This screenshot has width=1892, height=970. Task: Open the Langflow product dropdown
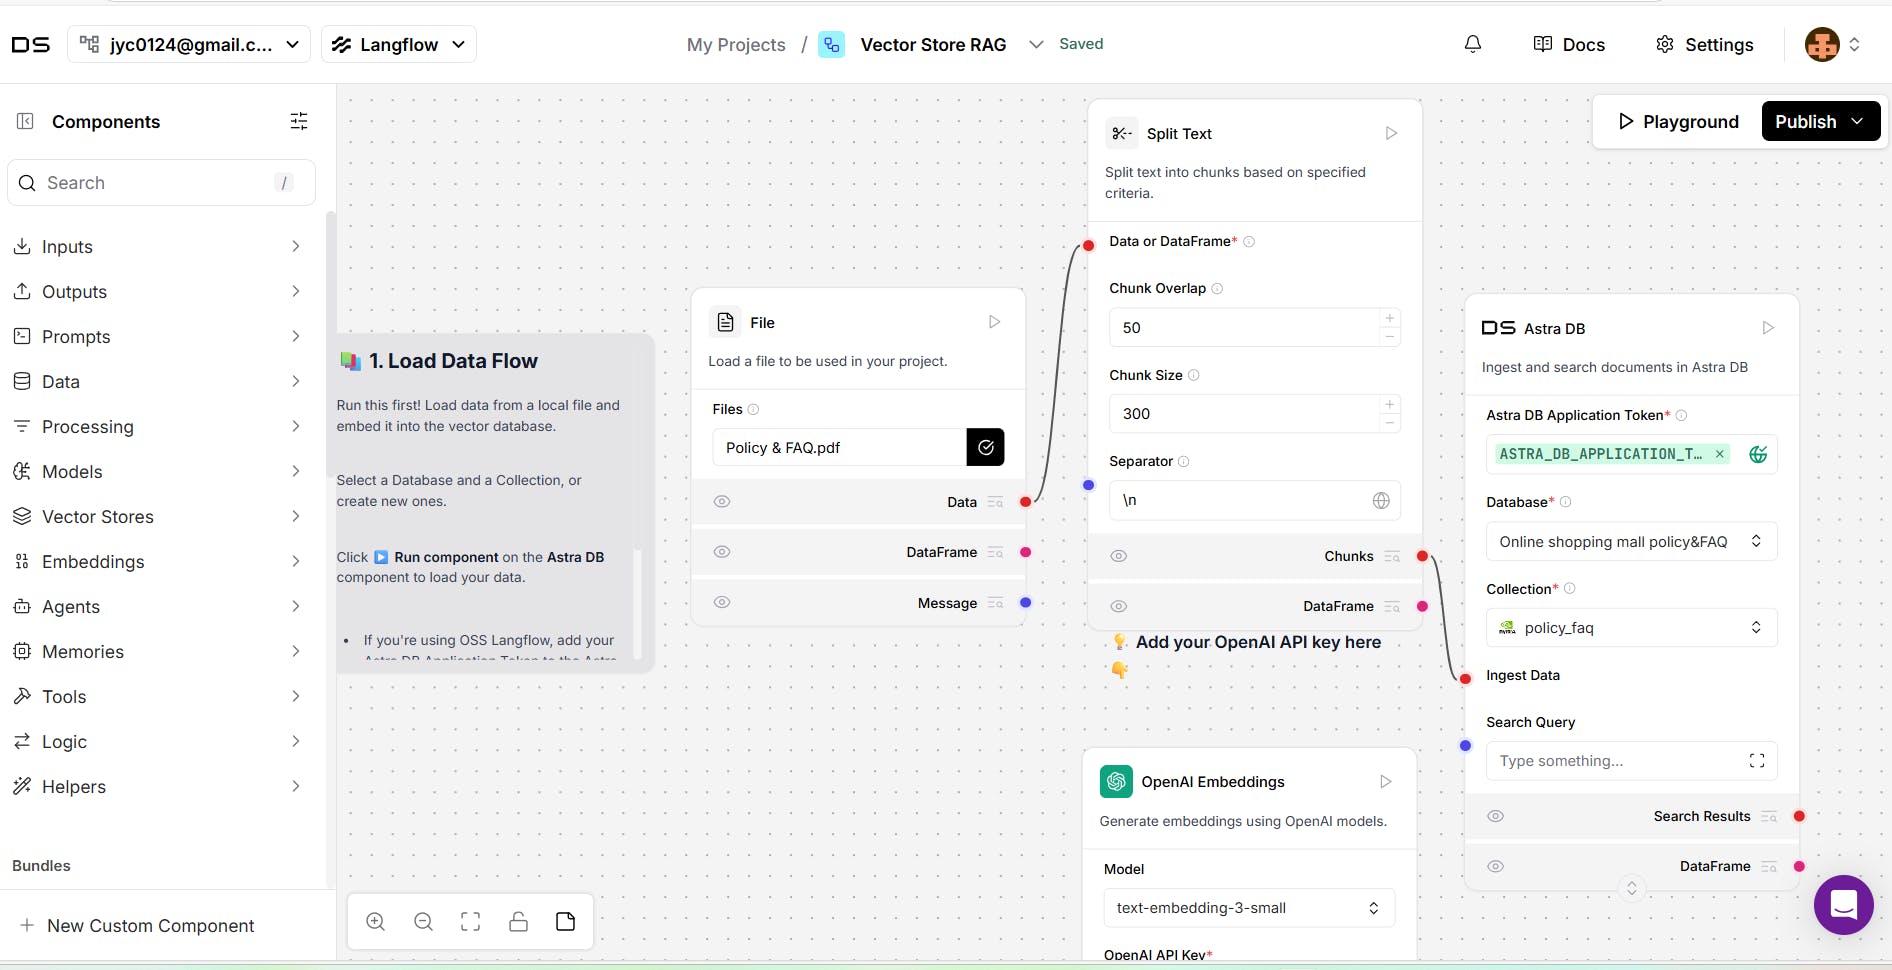click(398, 44)
